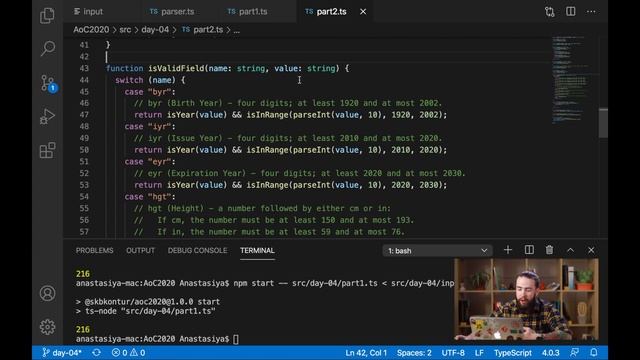
Task: Click day-04 in the breadcrumb
Action: pyautogui.click(x=155, y=29)
